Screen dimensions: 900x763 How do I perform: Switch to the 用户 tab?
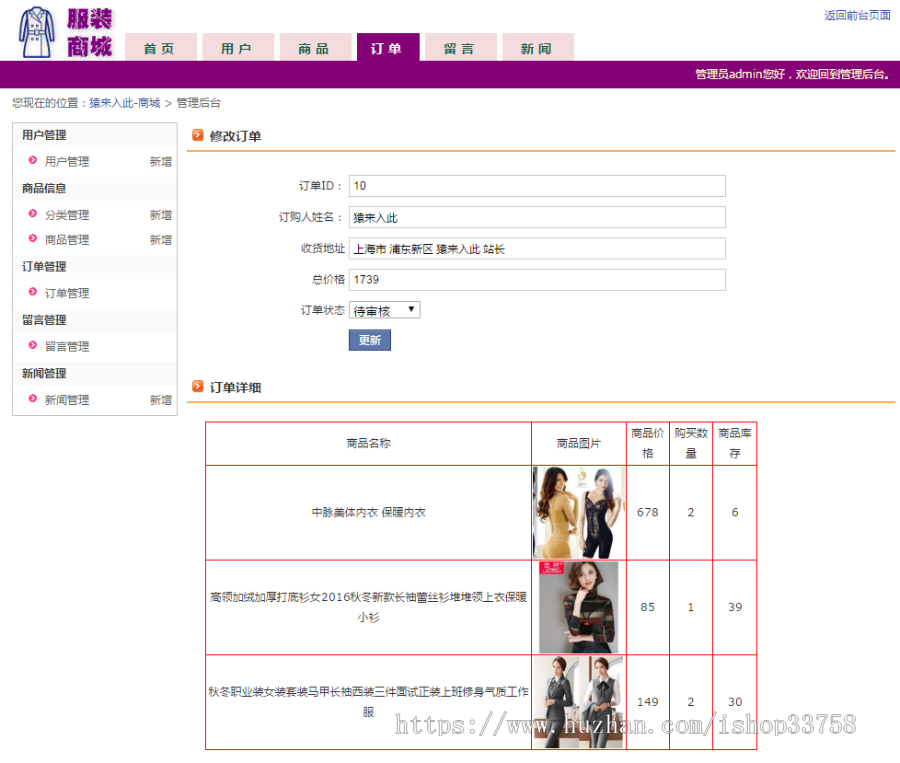[x=238, y=46]
